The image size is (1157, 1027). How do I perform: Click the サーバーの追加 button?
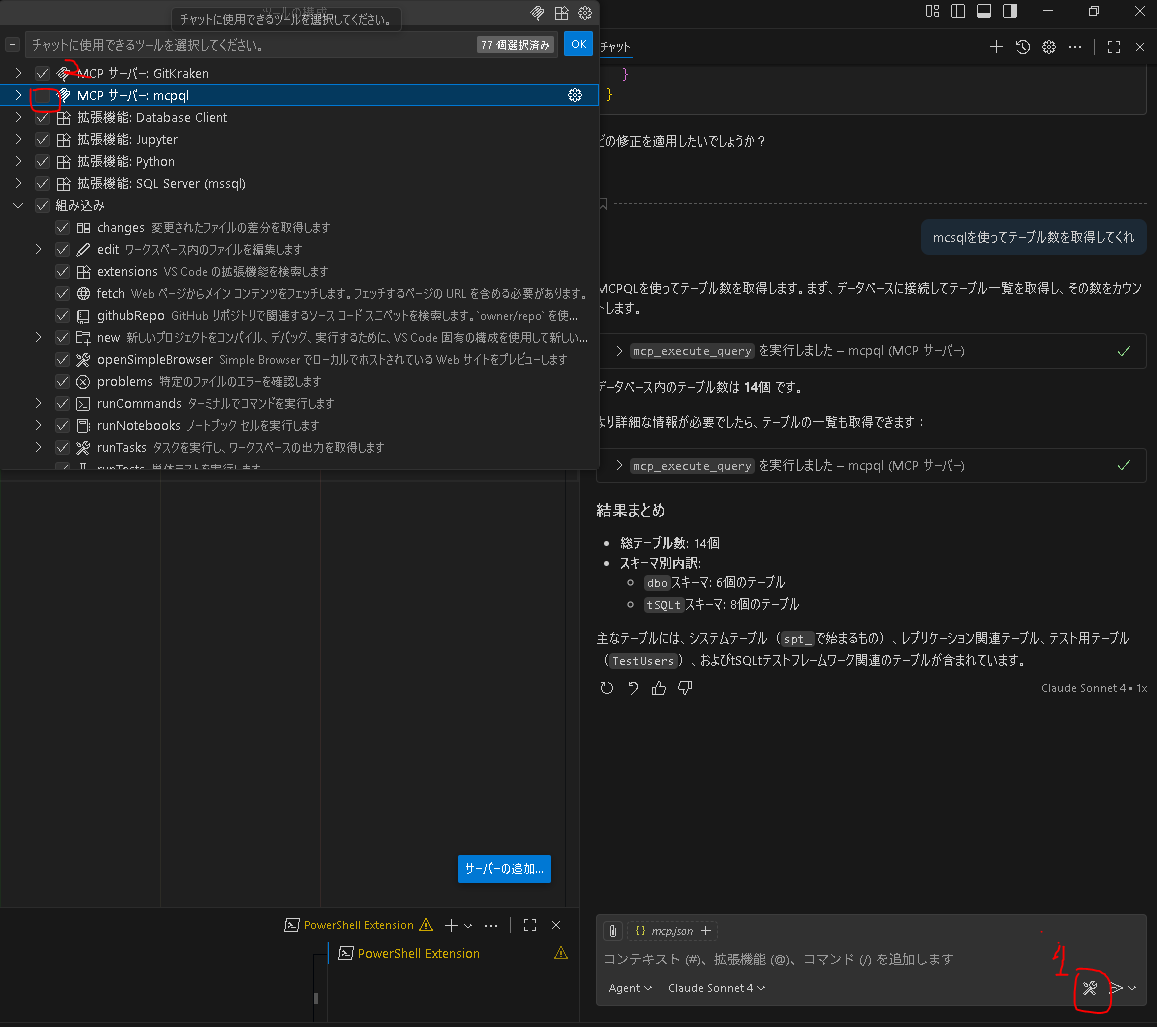coord(504,868)
